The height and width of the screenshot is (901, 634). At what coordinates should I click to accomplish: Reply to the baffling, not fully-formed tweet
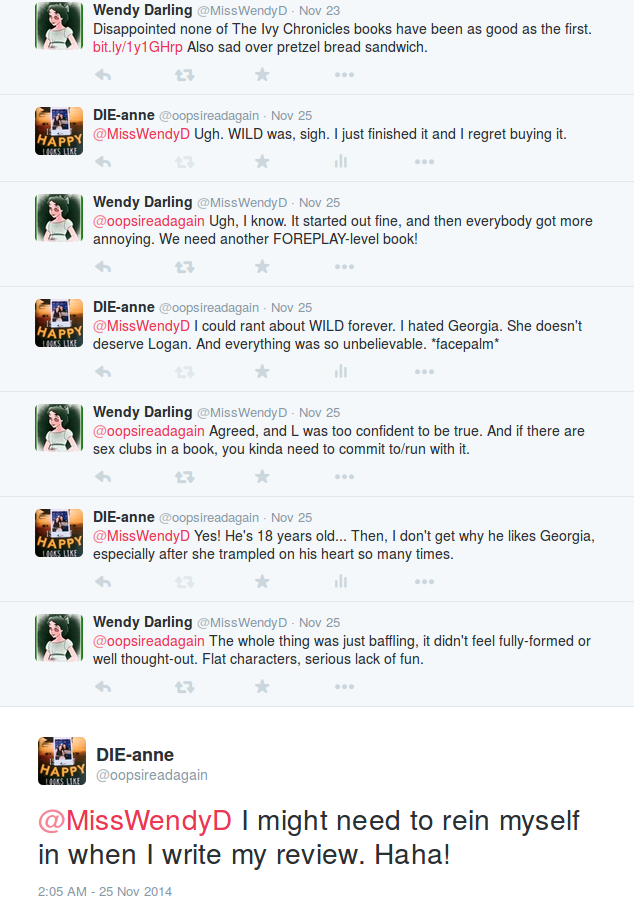point(103,687)
